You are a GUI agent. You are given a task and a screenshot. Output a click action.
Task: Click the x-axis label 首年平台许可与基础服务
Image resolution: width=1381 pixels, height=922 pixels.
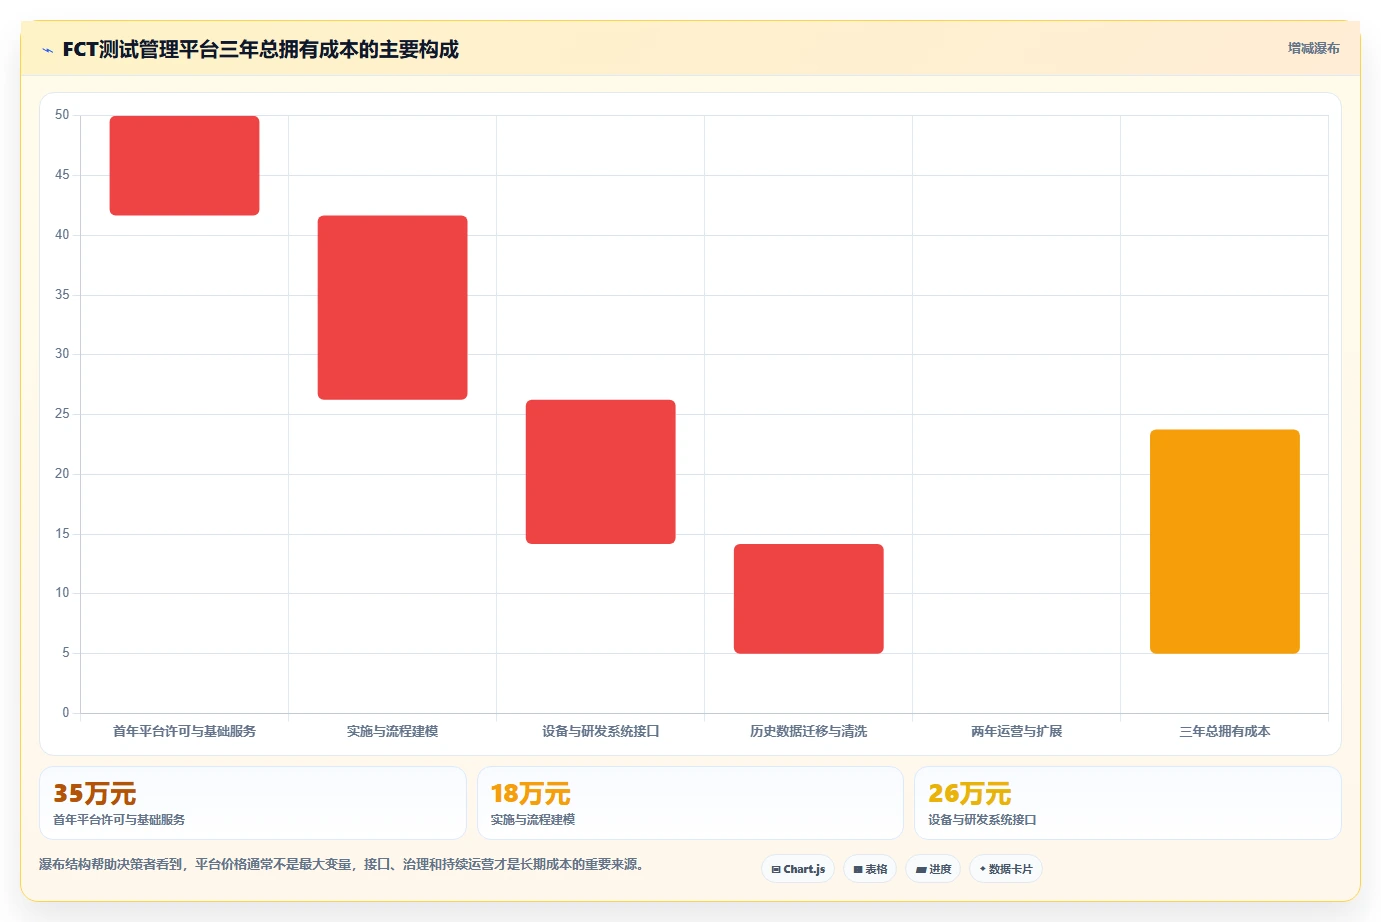184,731
